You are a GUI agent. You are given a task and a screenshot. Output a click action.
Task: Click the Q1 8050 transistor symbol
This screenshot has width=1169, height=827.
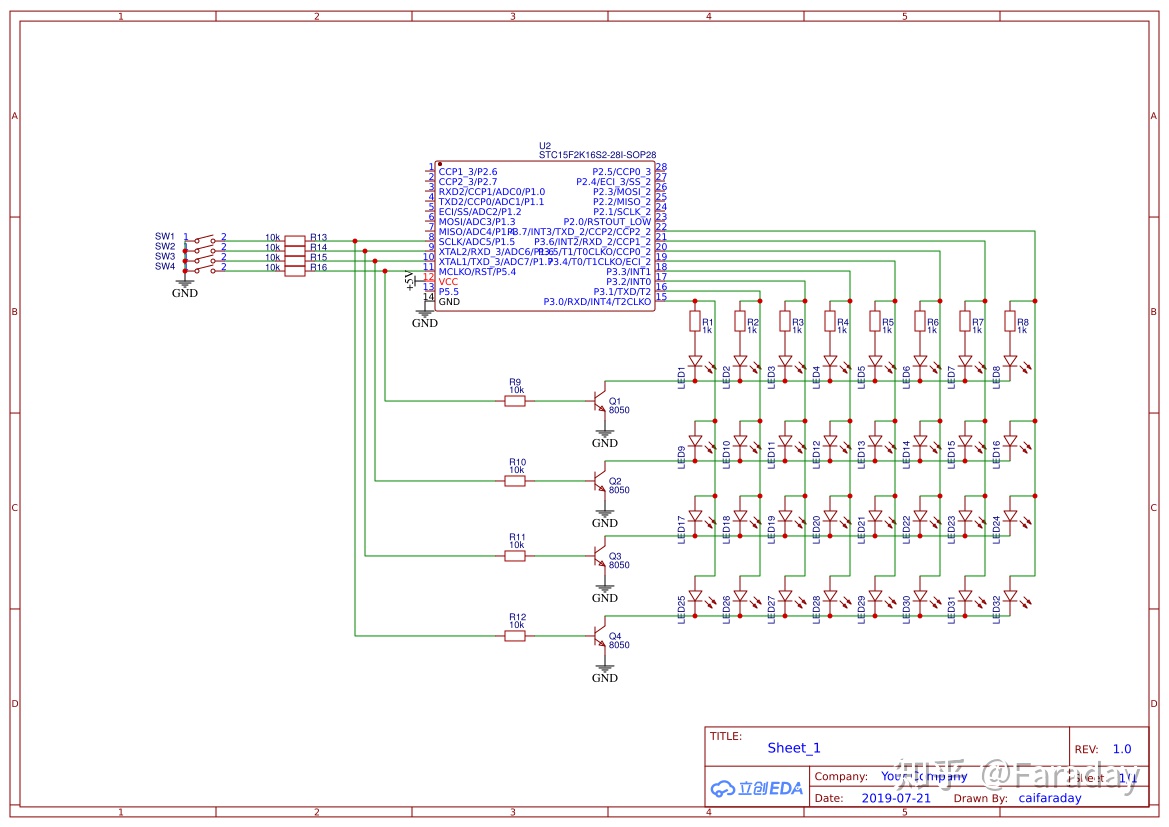click(598, 401)
